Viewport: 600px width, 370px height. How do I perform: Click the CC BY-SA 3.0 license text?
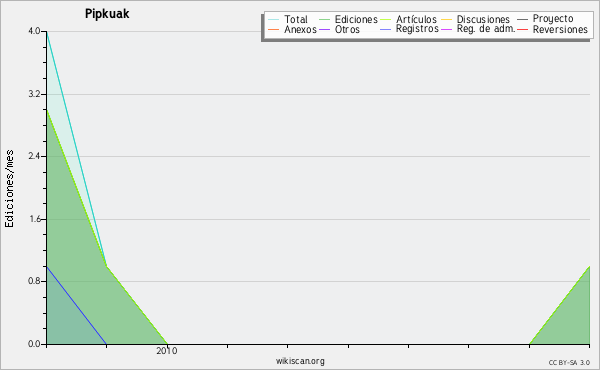[569, 363]
